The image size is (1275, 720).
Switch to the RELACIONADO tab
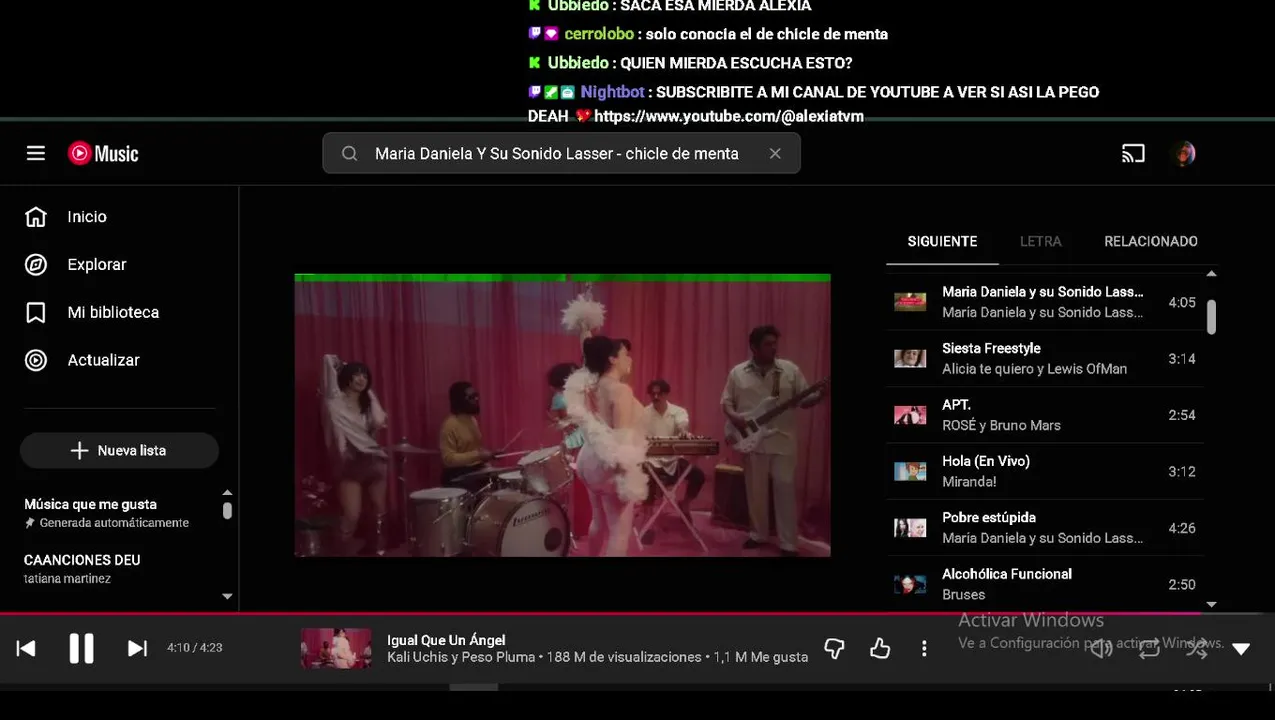coord(1150,241)
